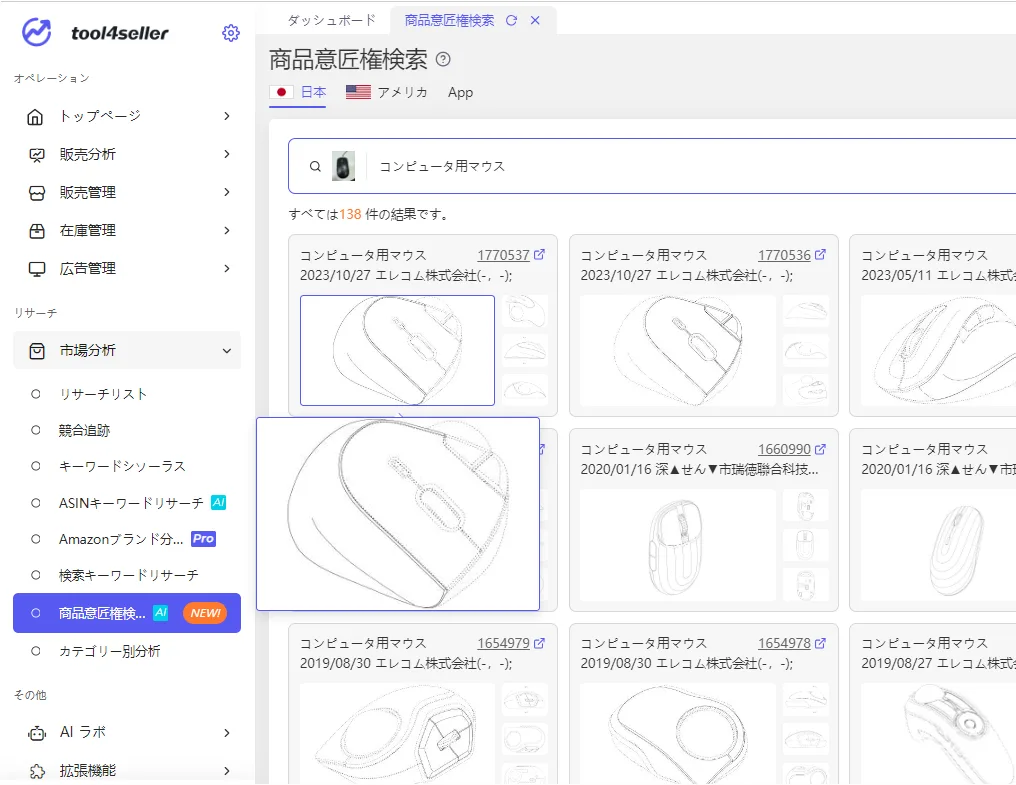Click 2020/01/16 深▲せん▼市瑞徳聯合科技 text under 1660990
This screenshot has width=1016, height=785.
(x=699, y=469)
